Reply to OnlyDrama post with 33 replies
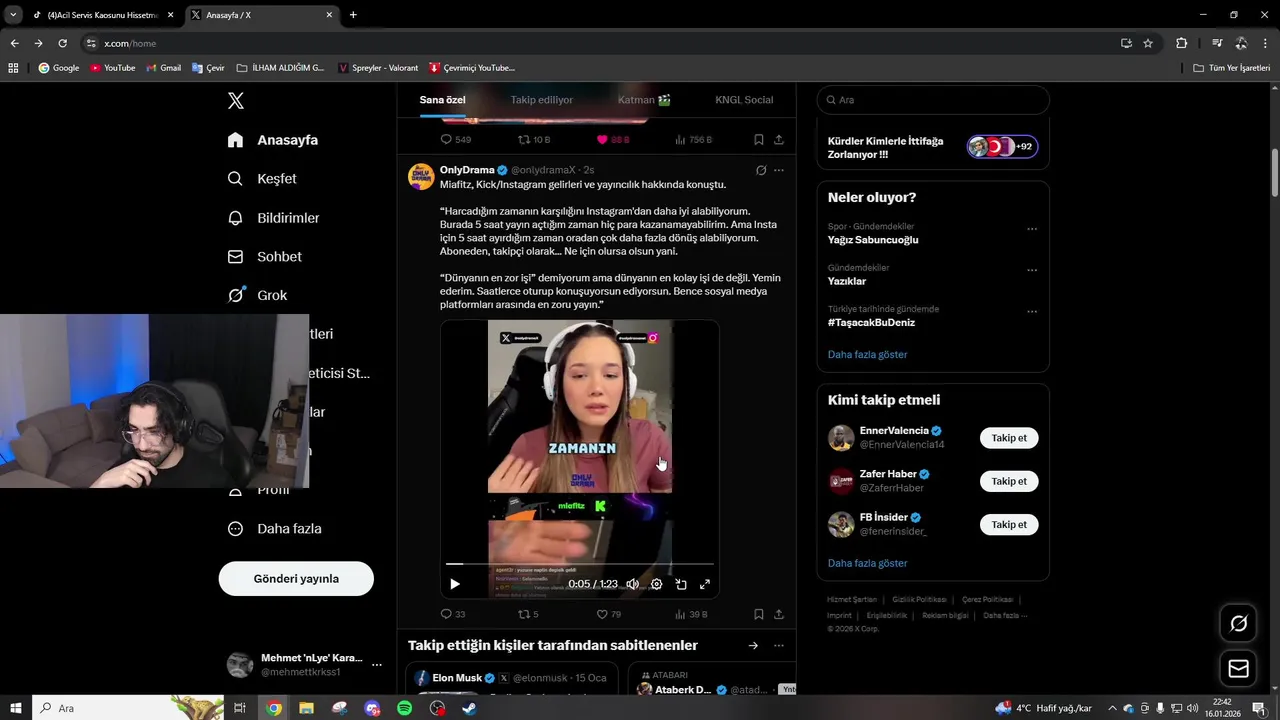Viewport: 1280px width, 720px height. [453, 614]
